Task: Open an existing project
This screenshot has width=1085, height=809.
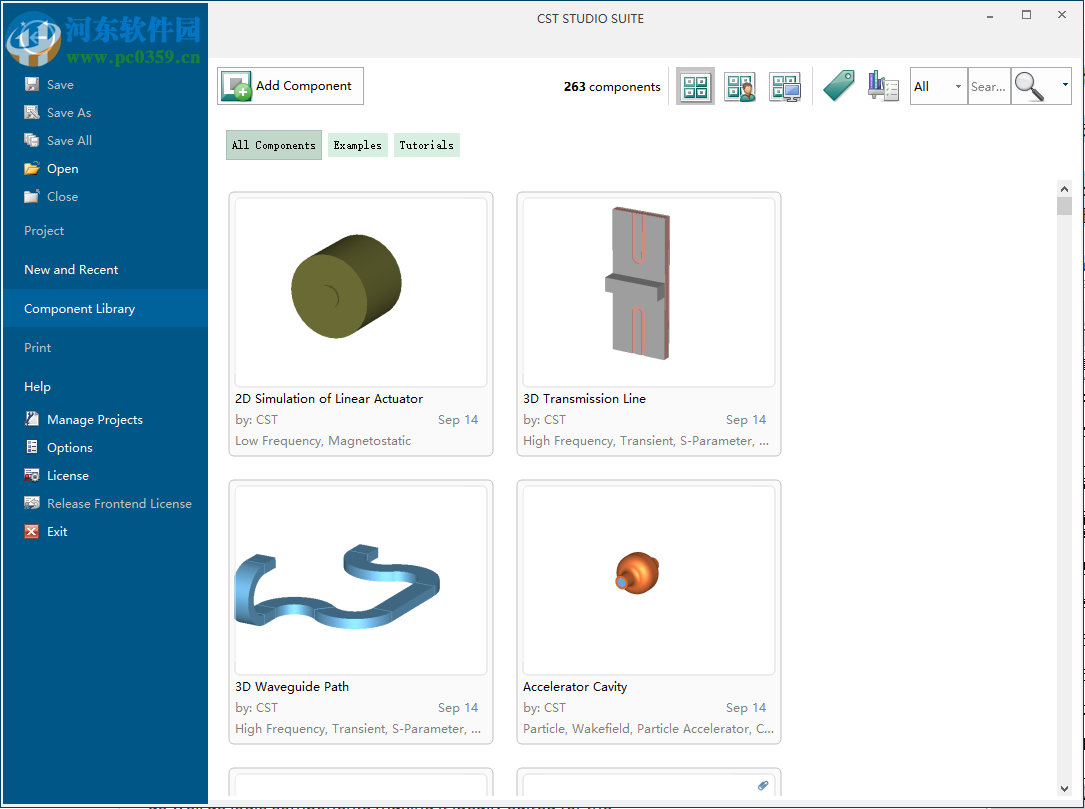Action: click(x=62, y=168)
